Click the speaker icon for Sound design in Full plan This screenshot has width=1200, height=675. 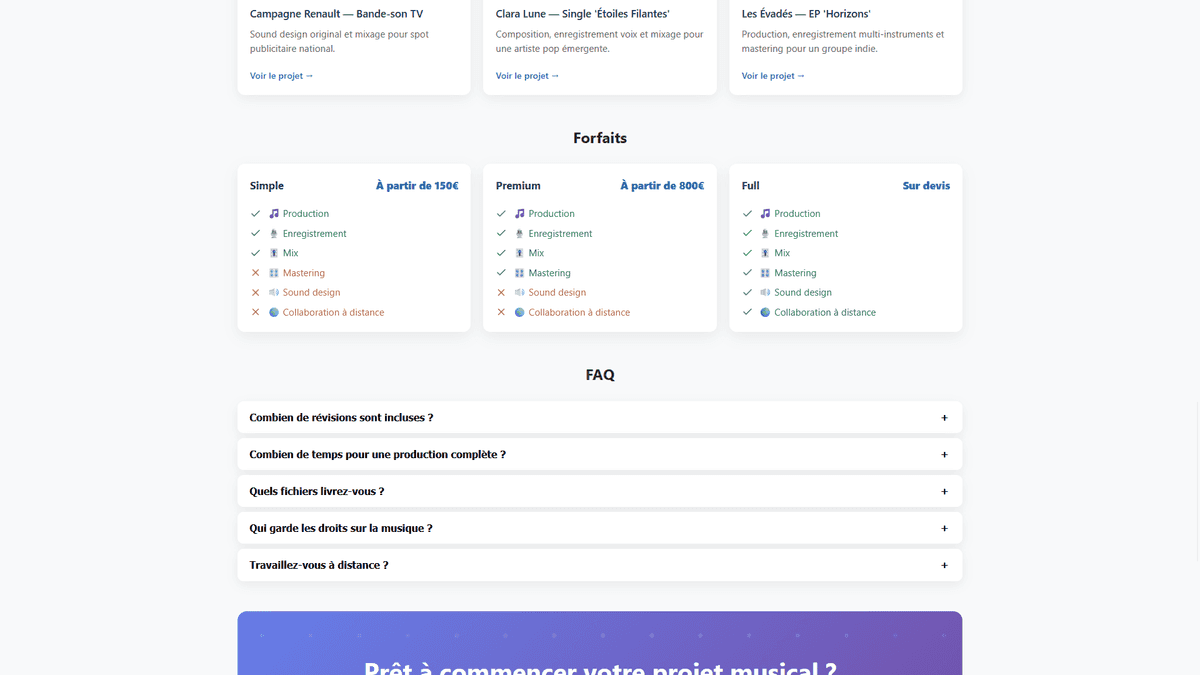point(765,292)
